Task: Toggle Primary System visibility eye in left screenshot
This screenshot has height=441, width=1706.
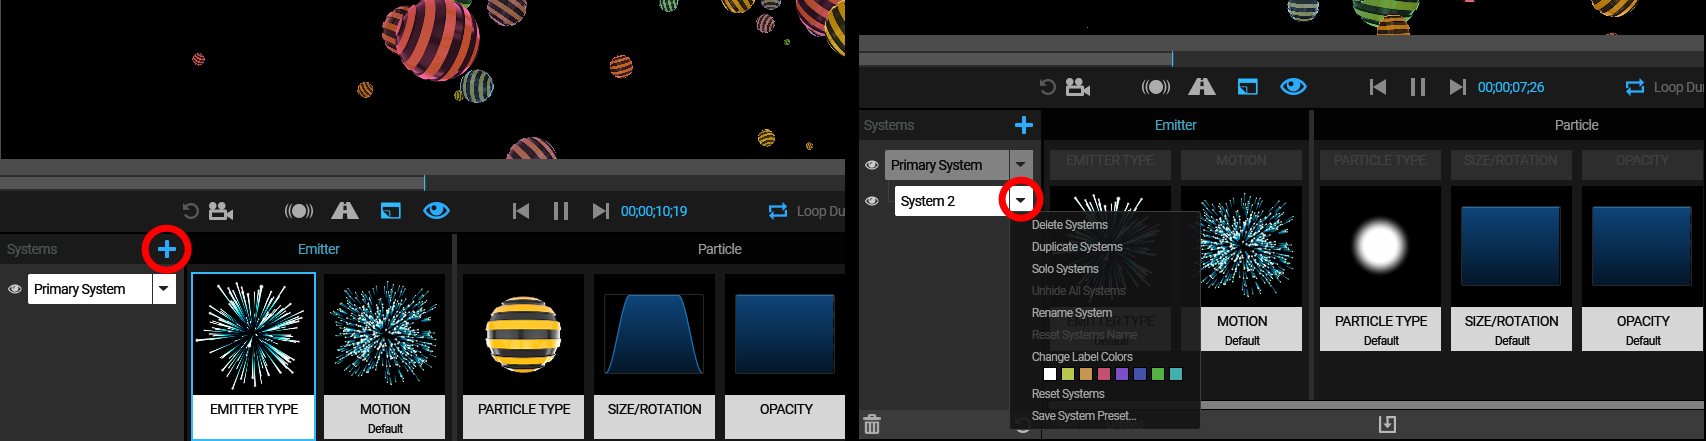Action: pyautogui.click(x=15, y=289)
